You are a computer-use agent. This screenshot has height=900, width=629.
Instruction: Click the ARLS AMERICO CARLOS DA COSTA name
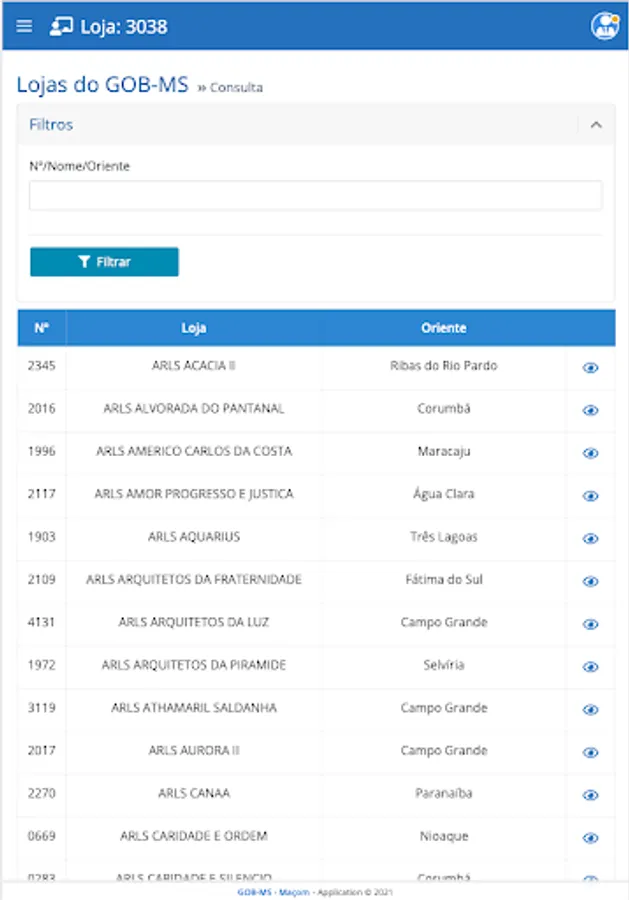point(194,451)
